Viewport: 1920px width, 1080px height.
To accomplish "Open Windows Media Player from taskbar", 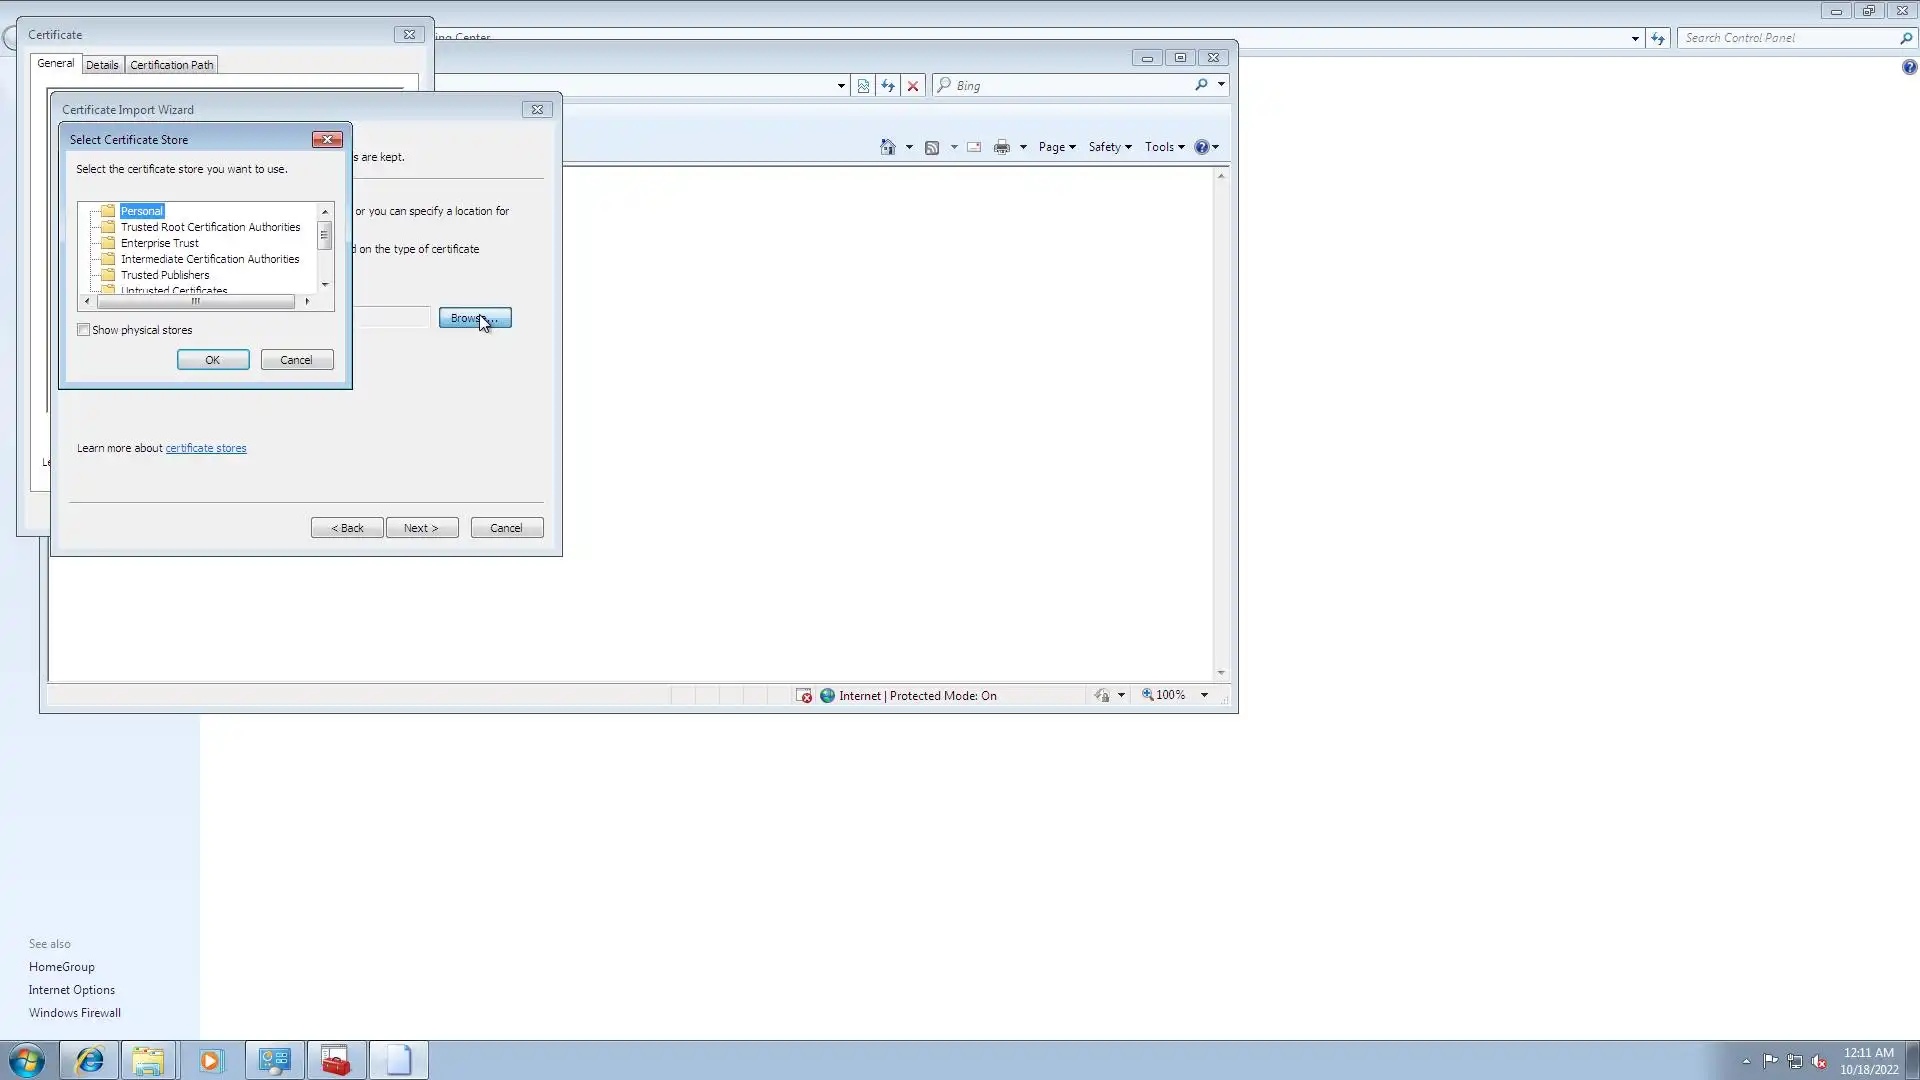I will pyautogui.click(x=210, y=1060).
